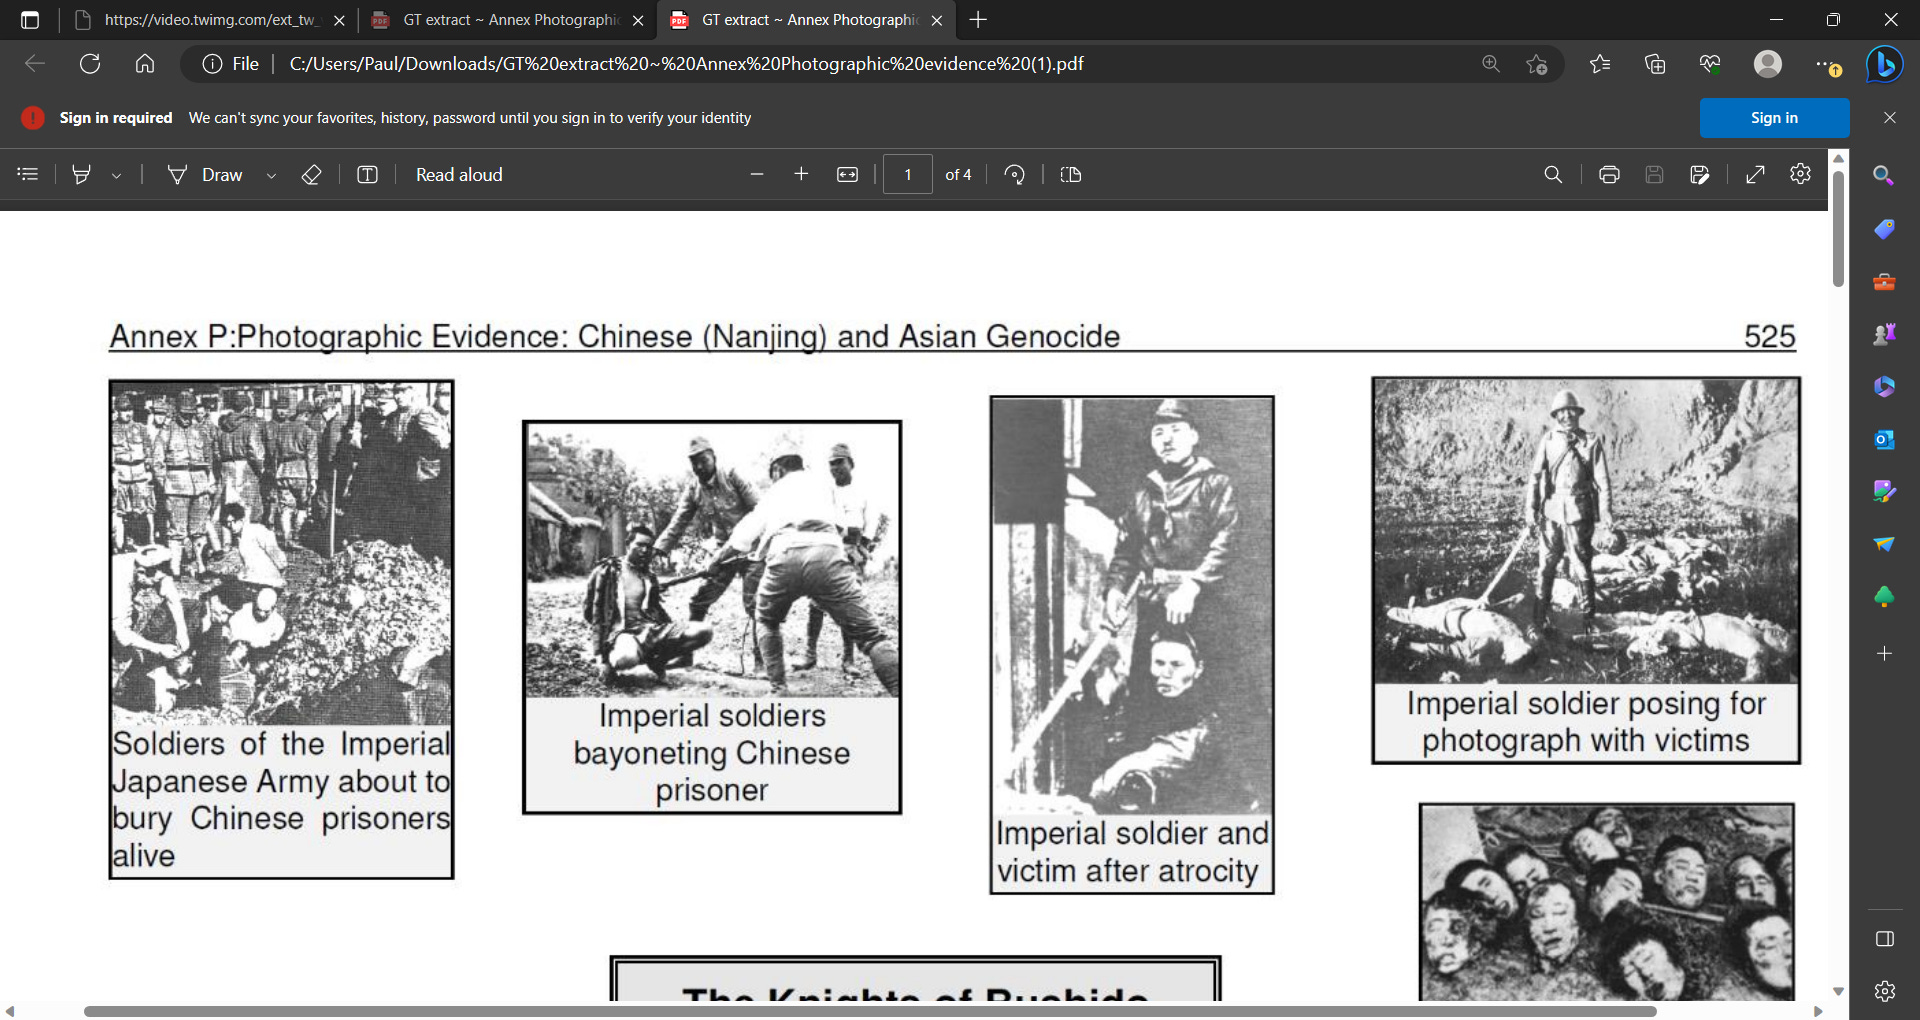
Task: Go back to the previous page
Action: pos(35,64)
